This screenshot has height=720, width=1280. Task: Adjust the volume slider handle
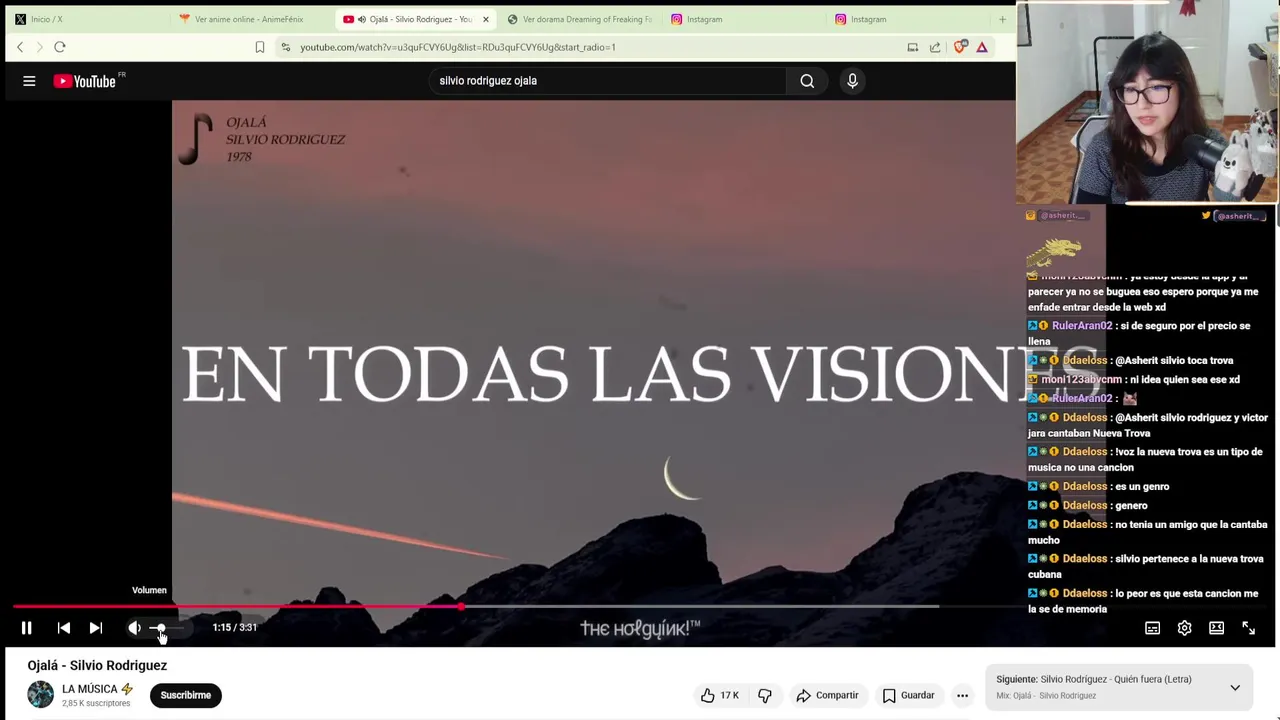click(x=159, y=628)
